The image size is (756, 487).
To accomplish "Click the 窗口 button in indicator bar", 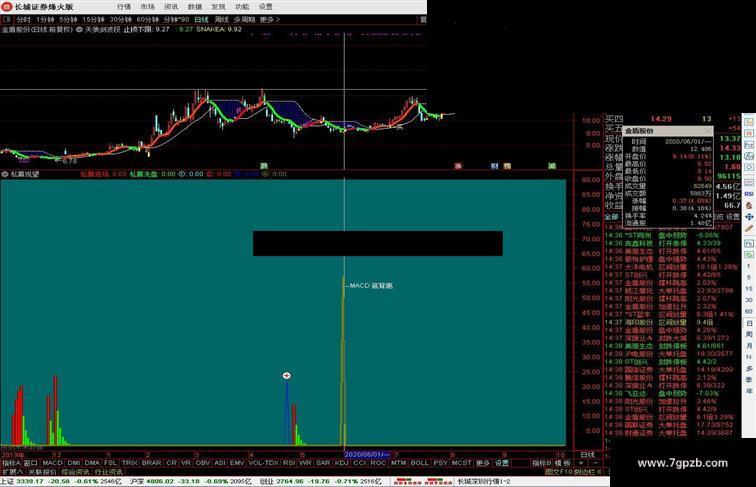I will pos(30,462).
